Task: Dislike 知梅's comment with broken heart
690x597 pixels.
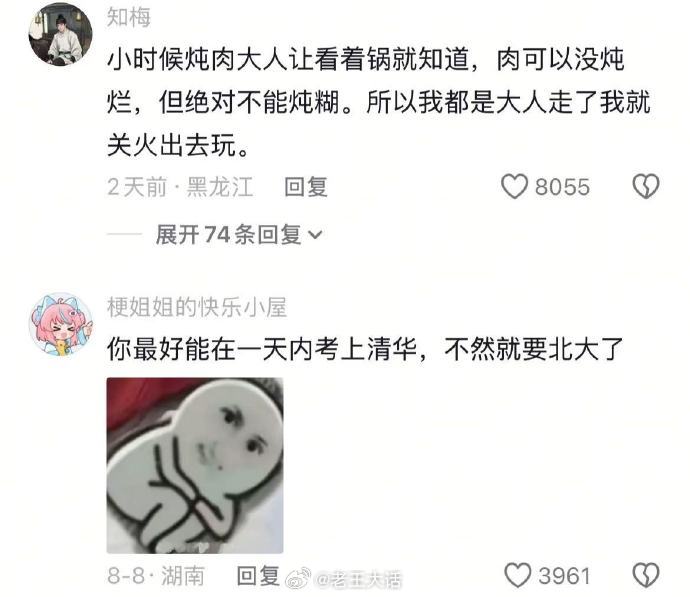Action: [x=646, y=186]
